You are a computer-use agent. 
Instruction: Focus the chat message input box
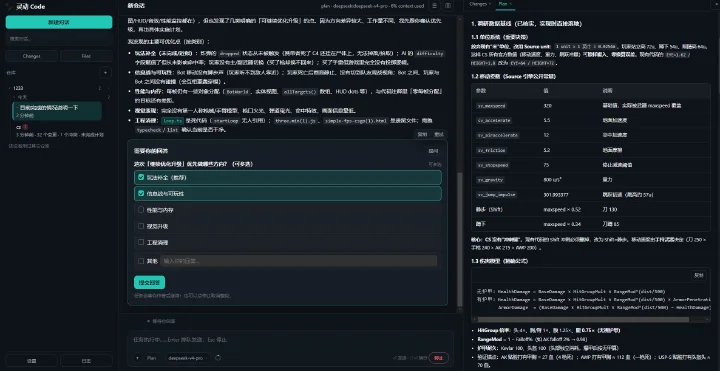(290, 340)
